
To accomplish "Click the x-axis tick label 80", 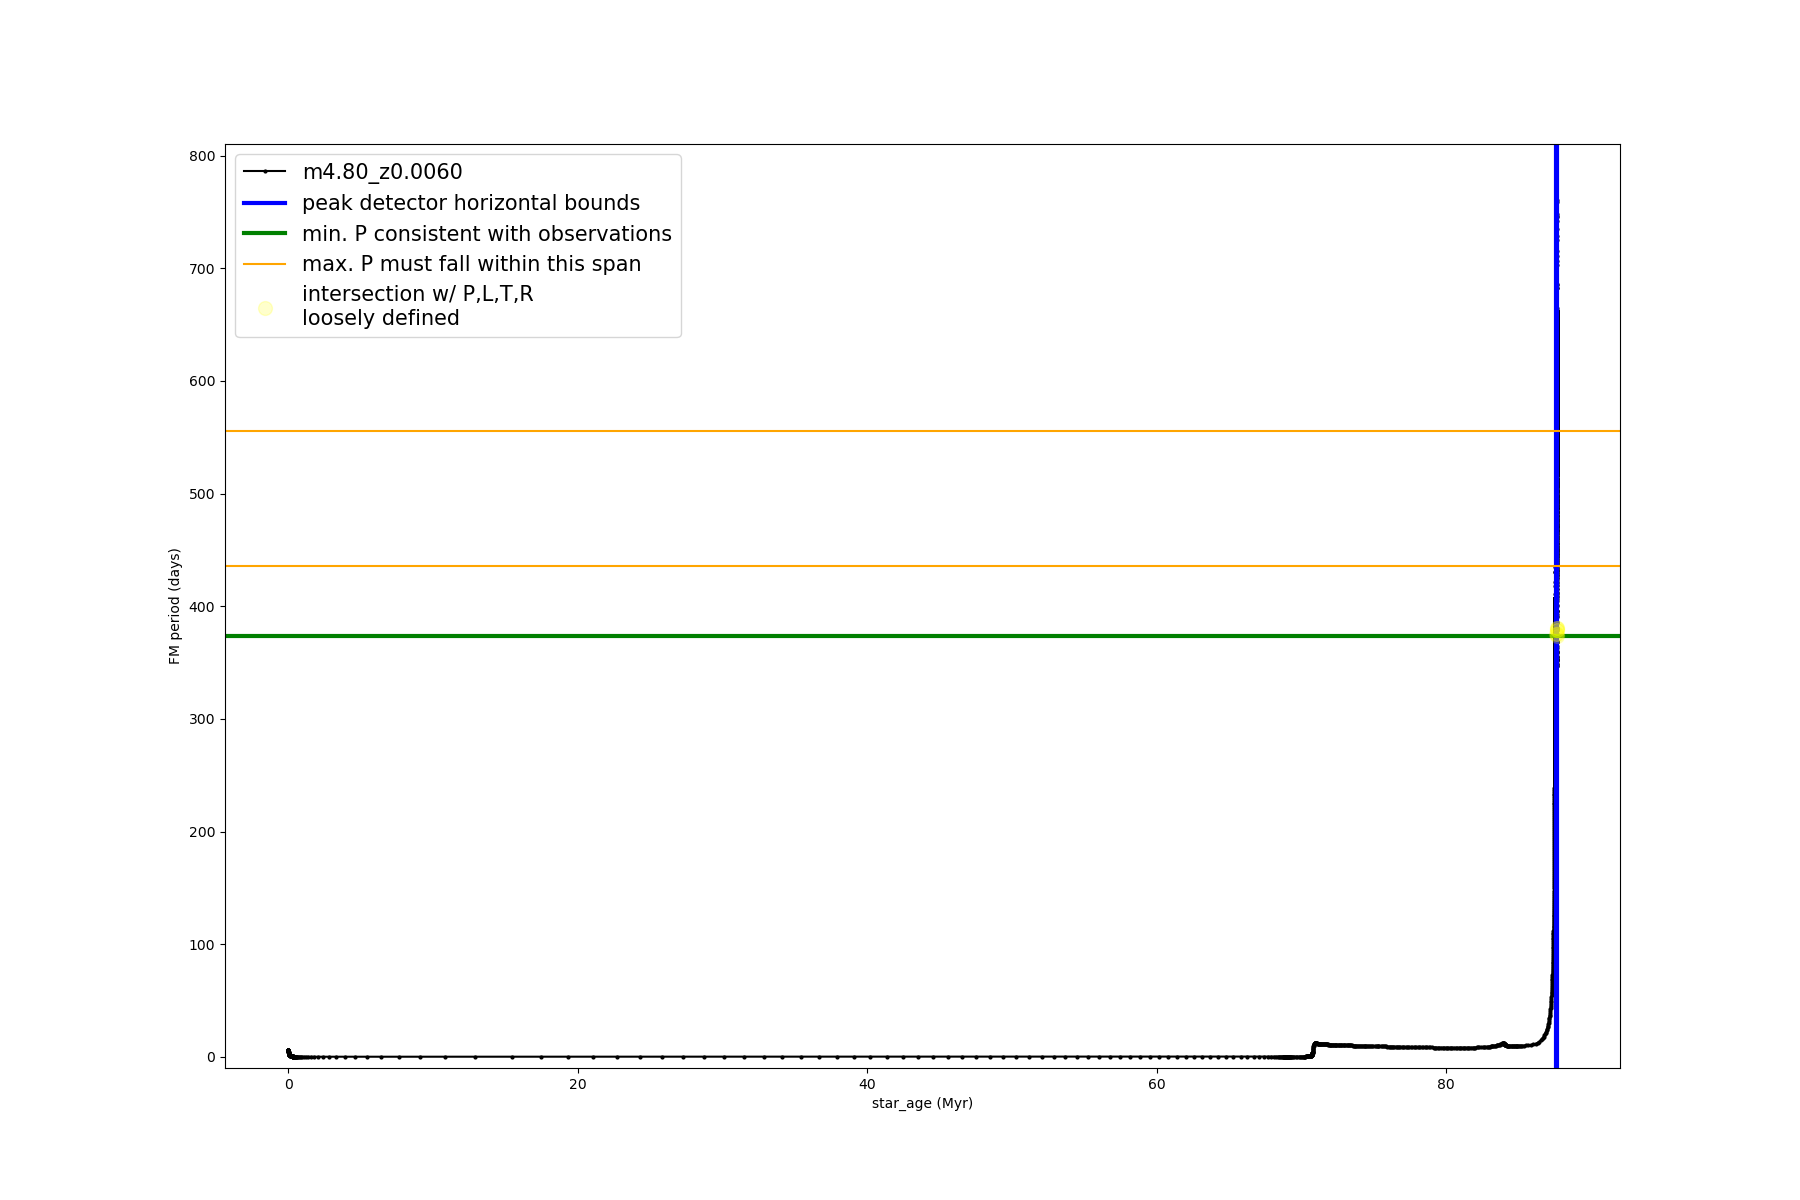I will pyautogui.click(x=1445, y=1084).
